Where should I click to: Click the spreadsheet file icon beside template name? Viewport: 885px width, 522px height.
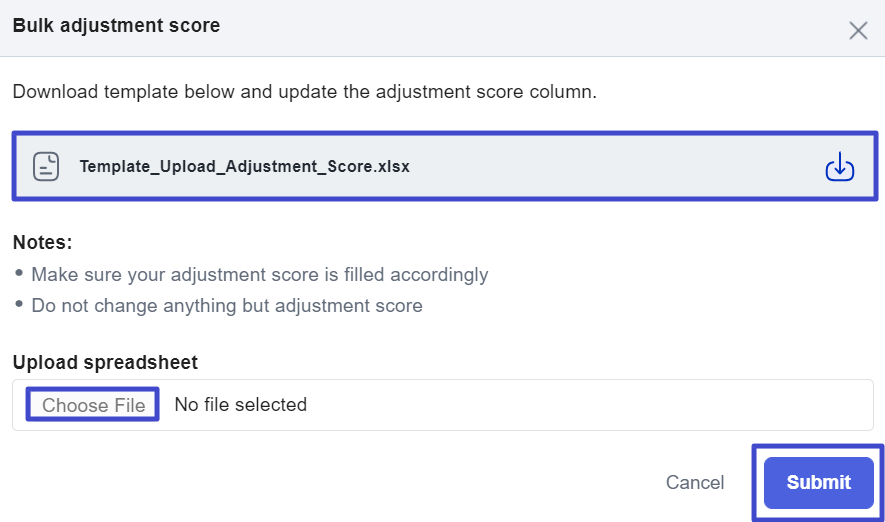tap(46, 166)
